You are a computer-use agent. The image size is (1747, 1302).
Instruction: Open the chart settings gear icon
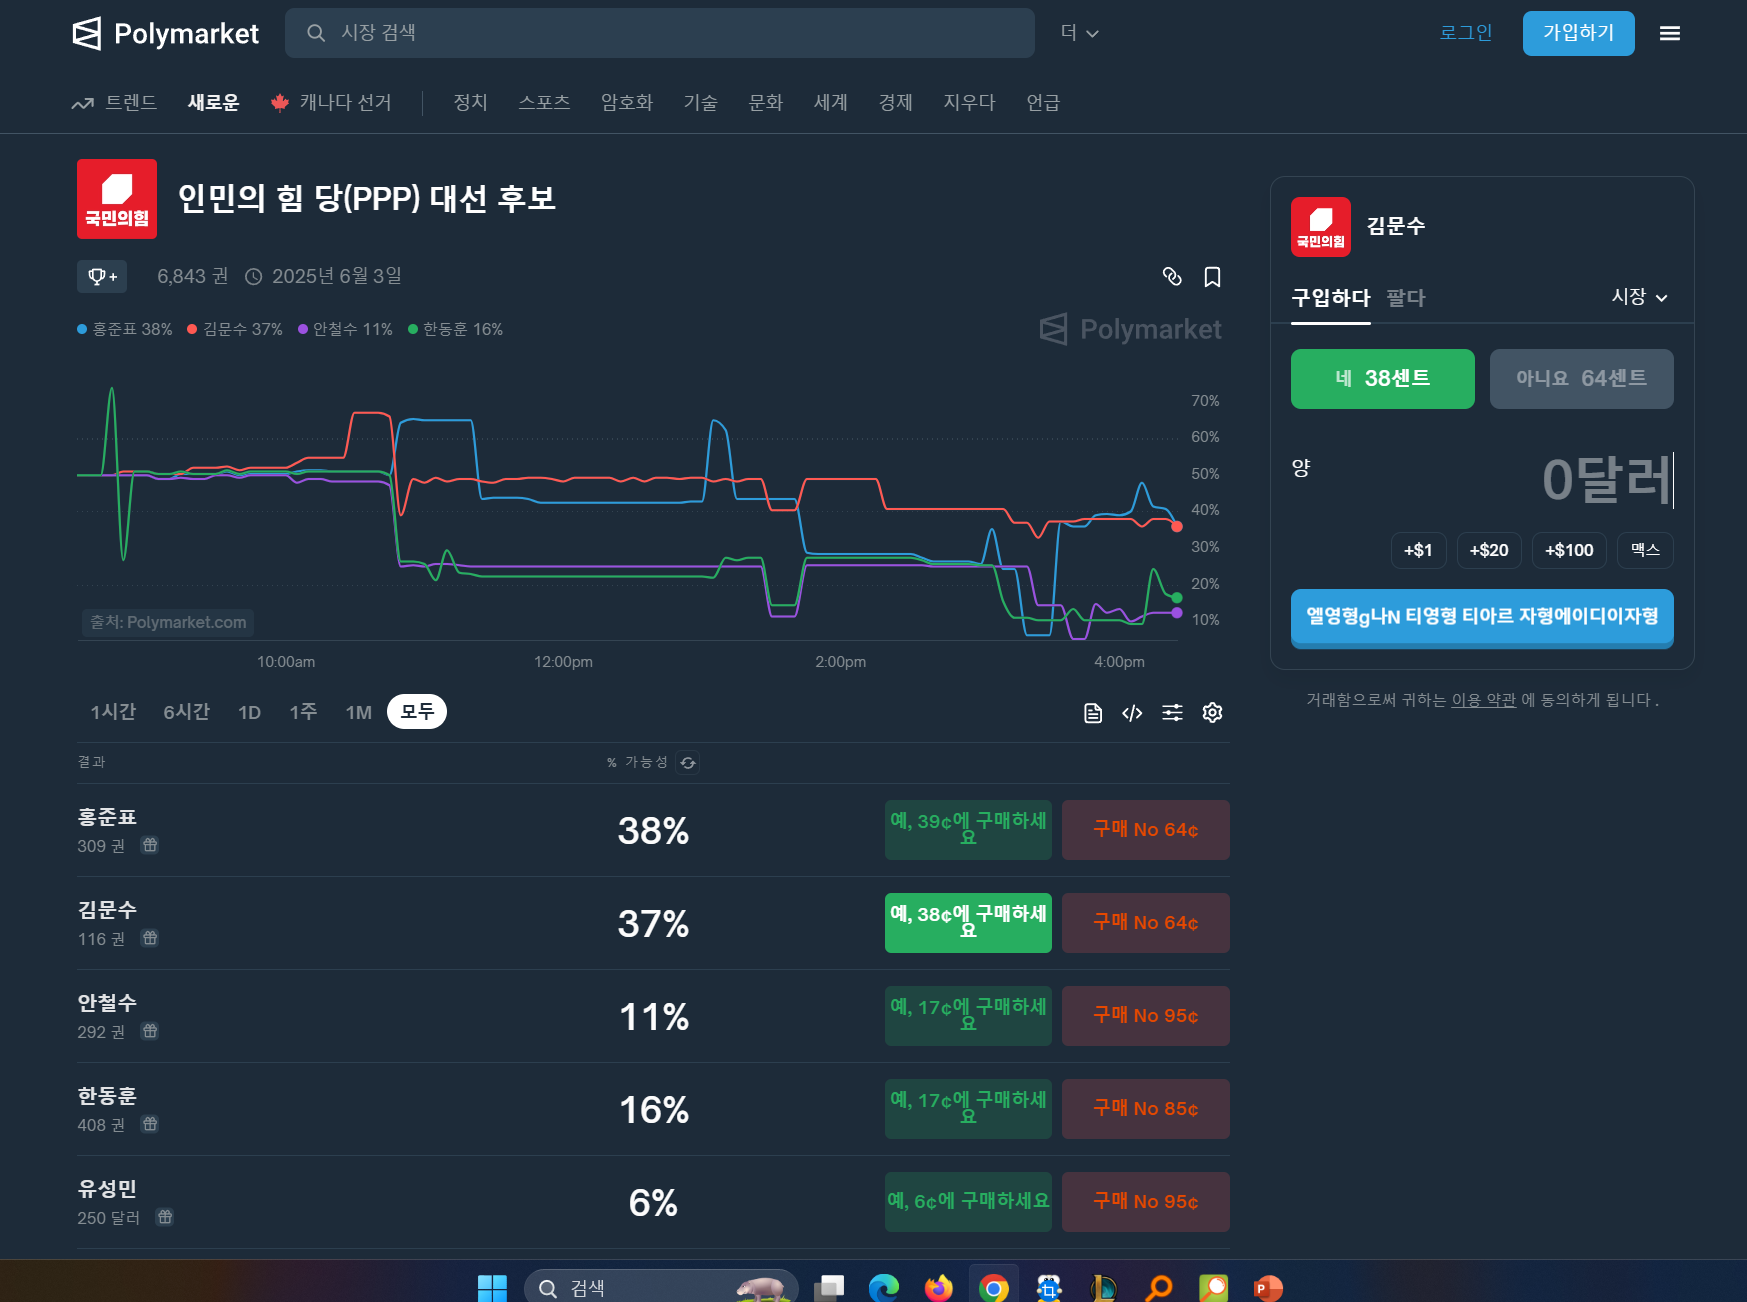[x=1212, y=713]
